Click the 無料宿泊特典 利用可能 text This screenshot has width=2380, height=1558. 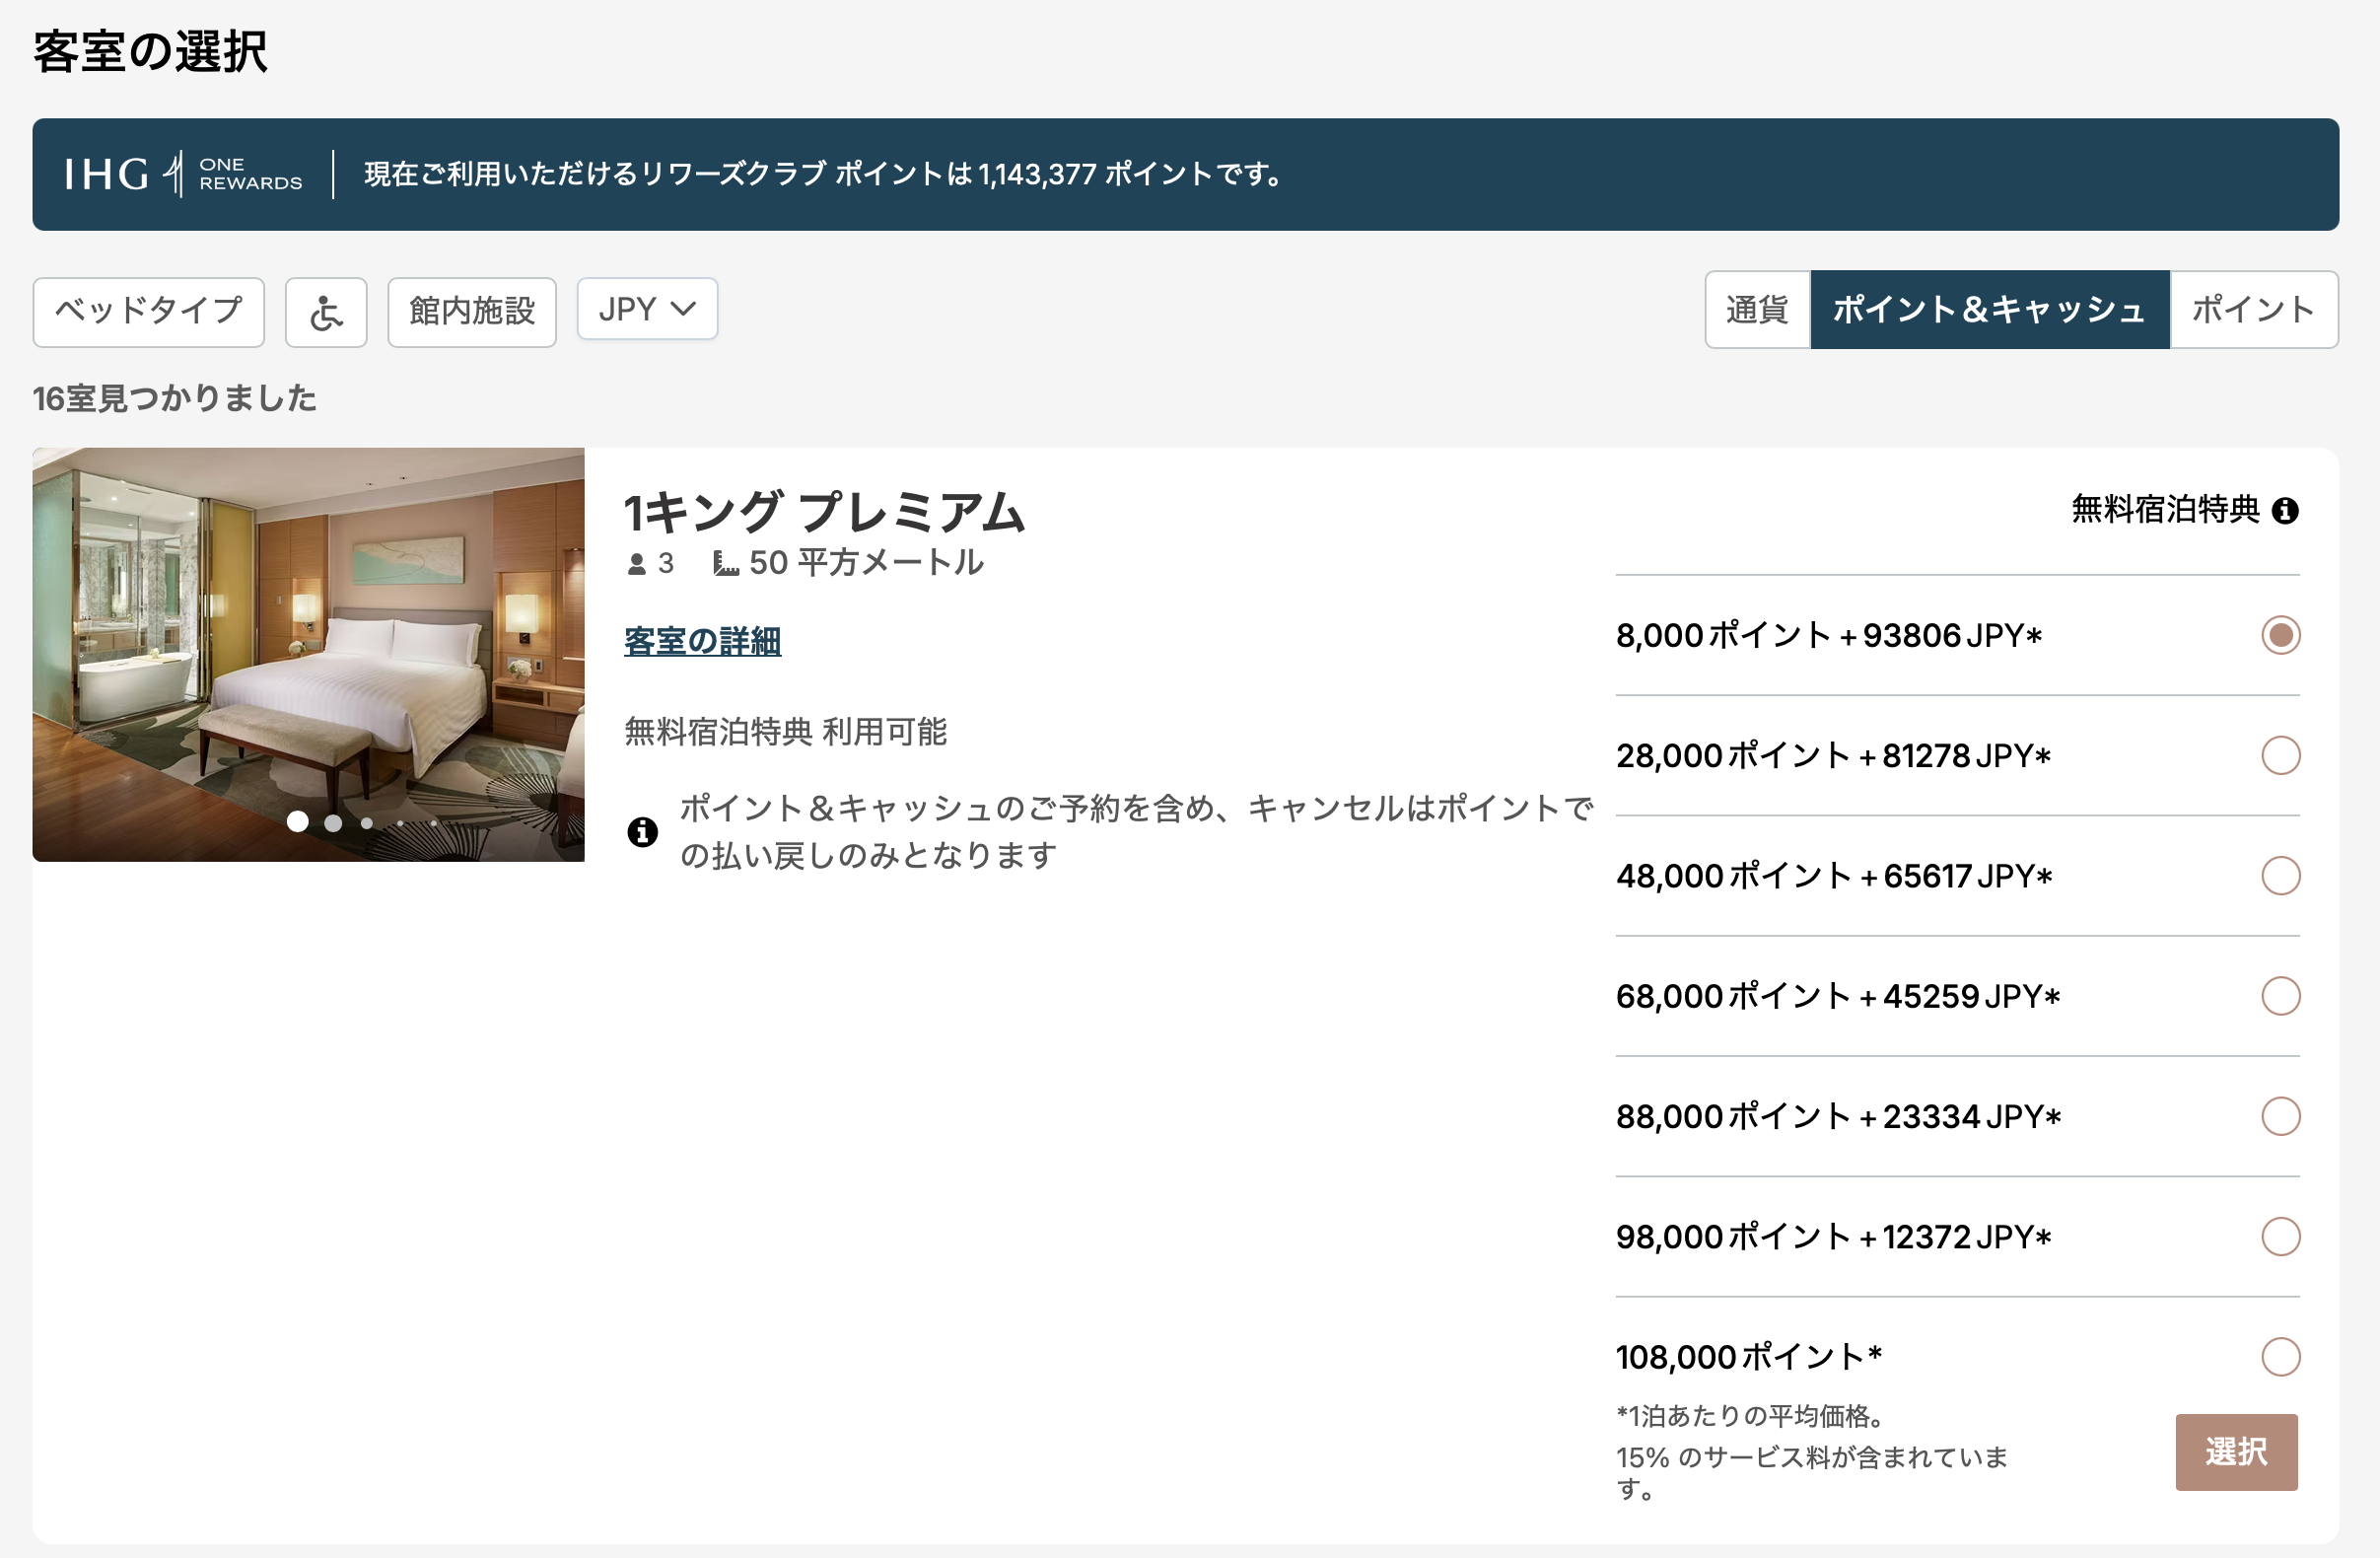(x=785, y=732)
